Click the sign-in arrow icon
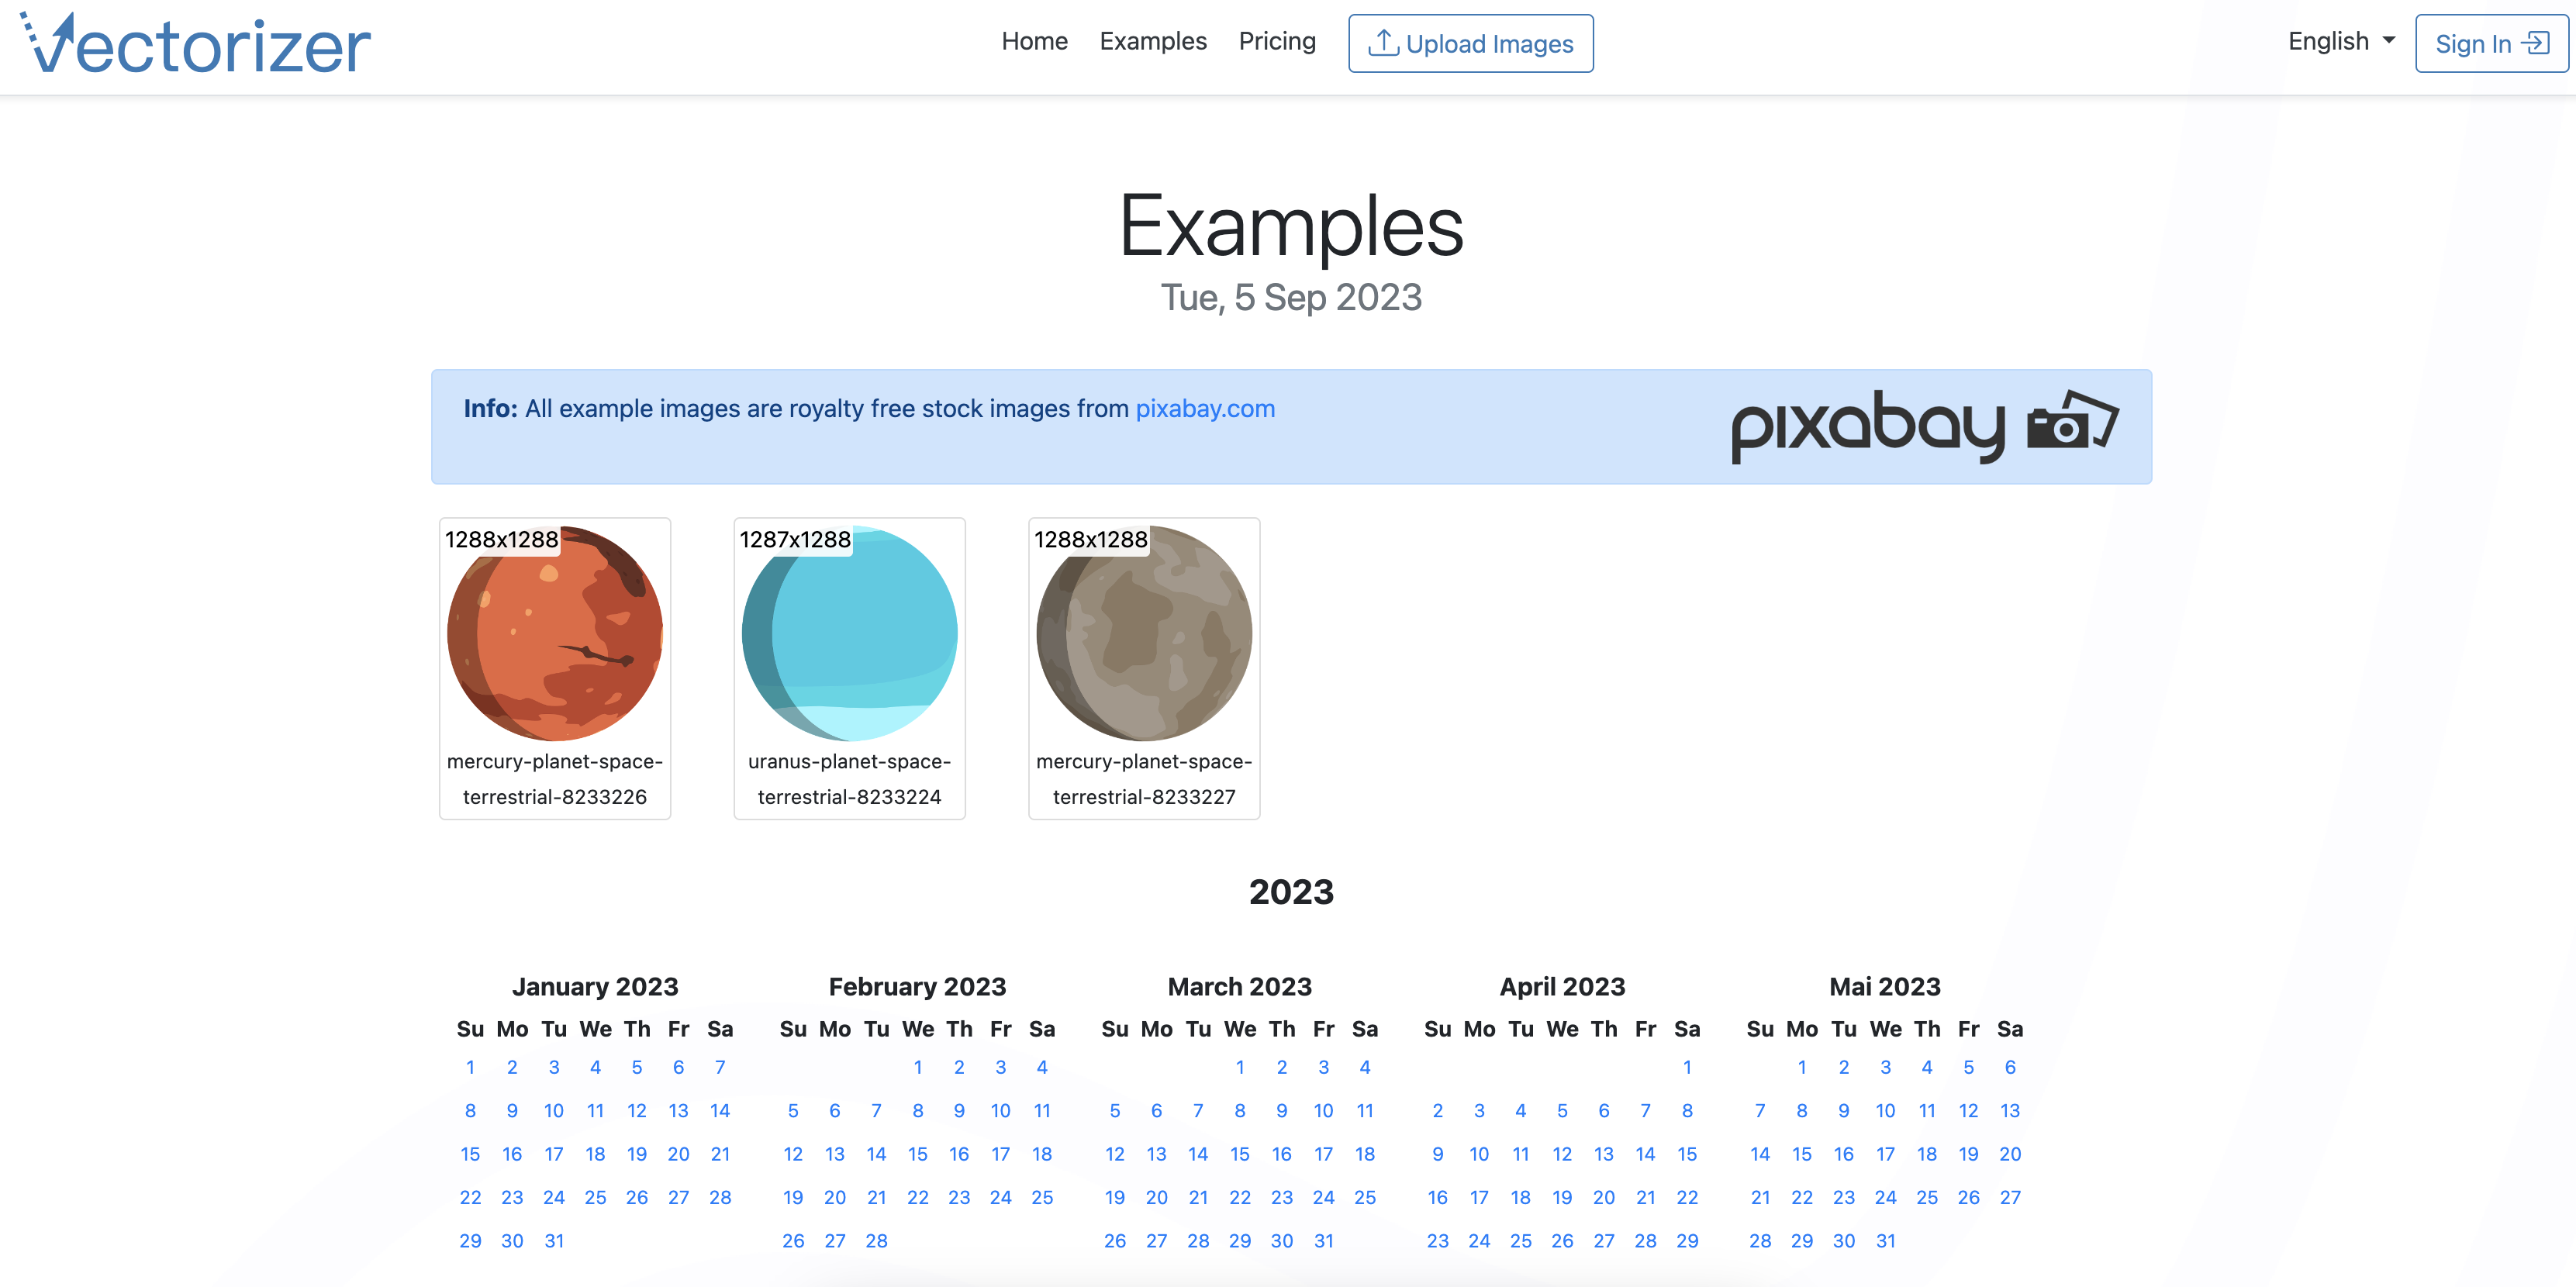Screen dimensions: 2576x1287 point(2535,43)
